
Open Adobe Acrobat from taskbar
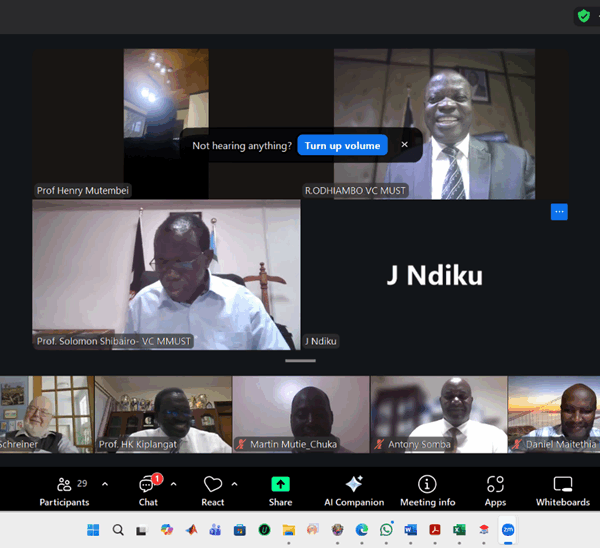435,530
